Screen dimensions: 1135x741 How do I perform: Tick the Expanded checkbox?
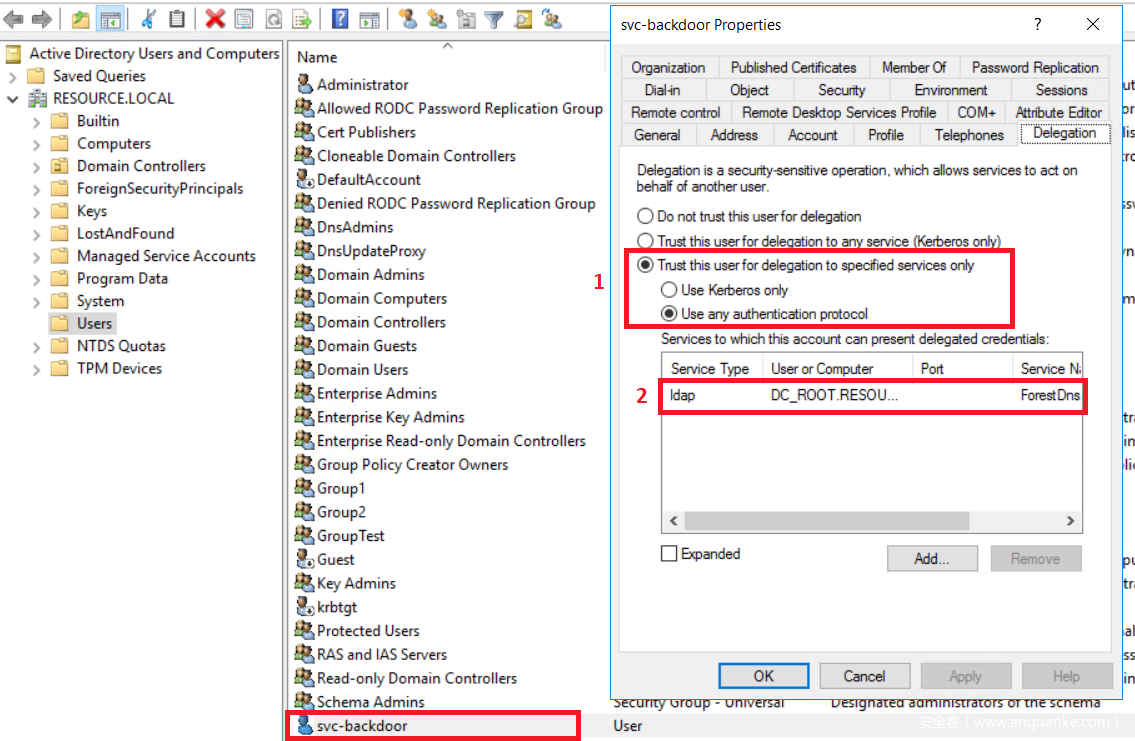(669, 554)
